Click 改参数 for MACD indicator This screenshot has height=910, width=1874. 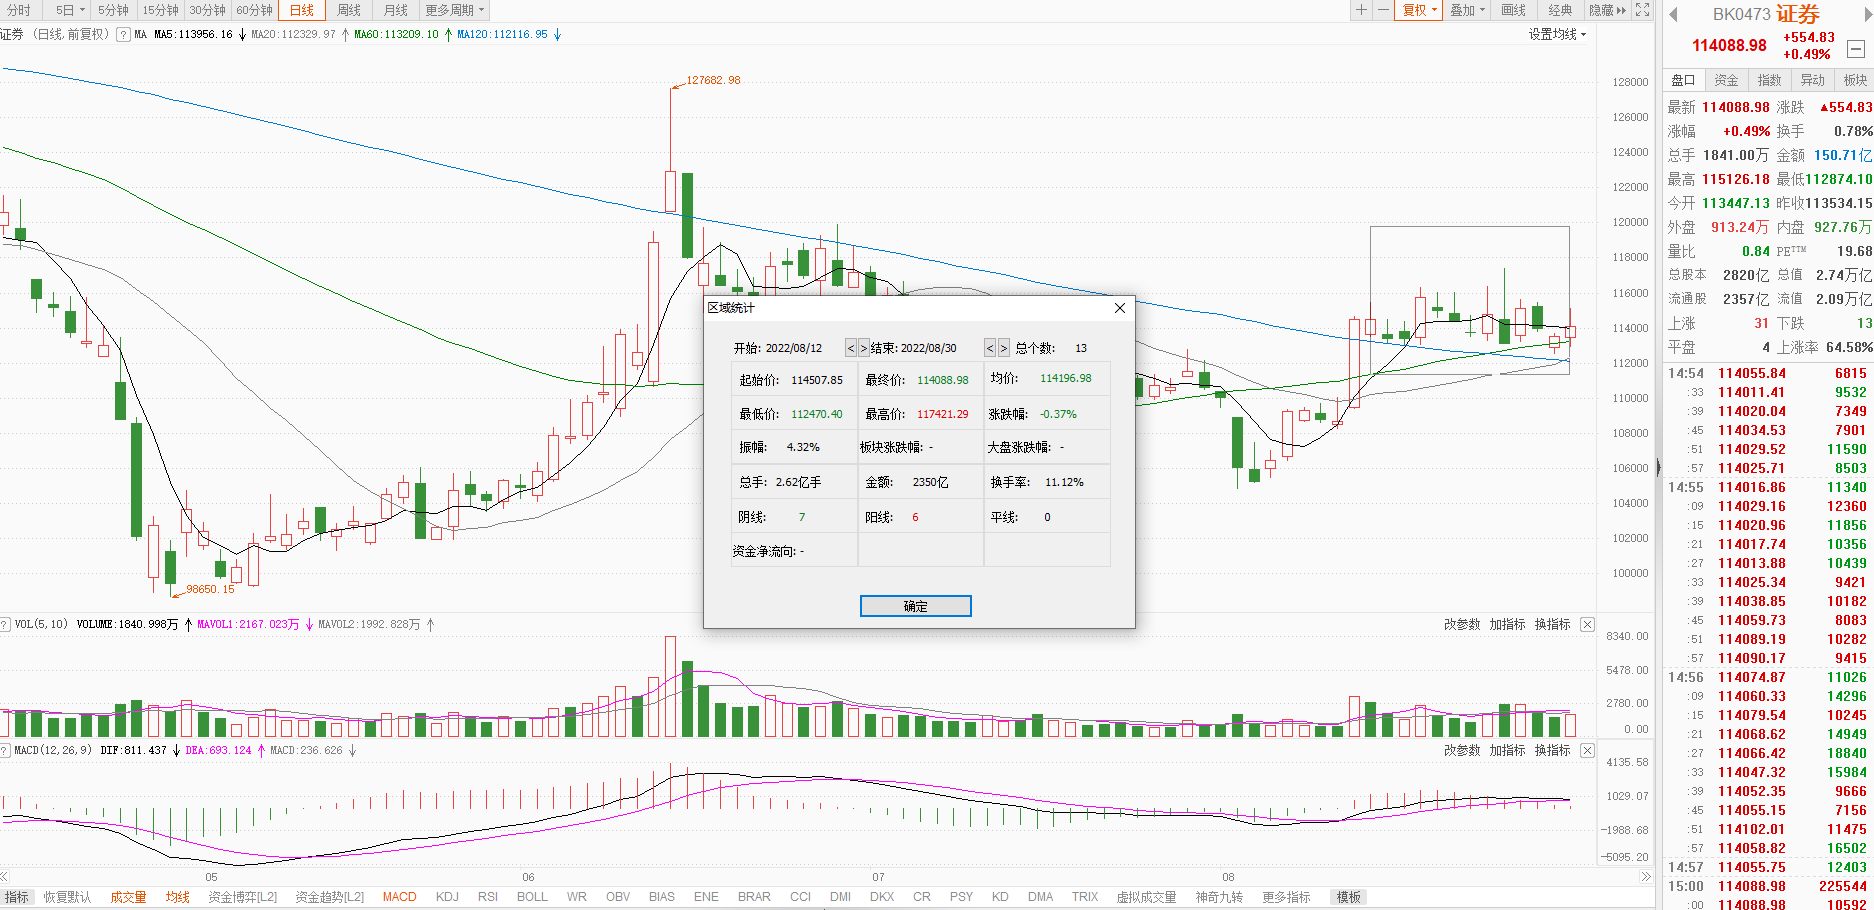[1462, 750]
